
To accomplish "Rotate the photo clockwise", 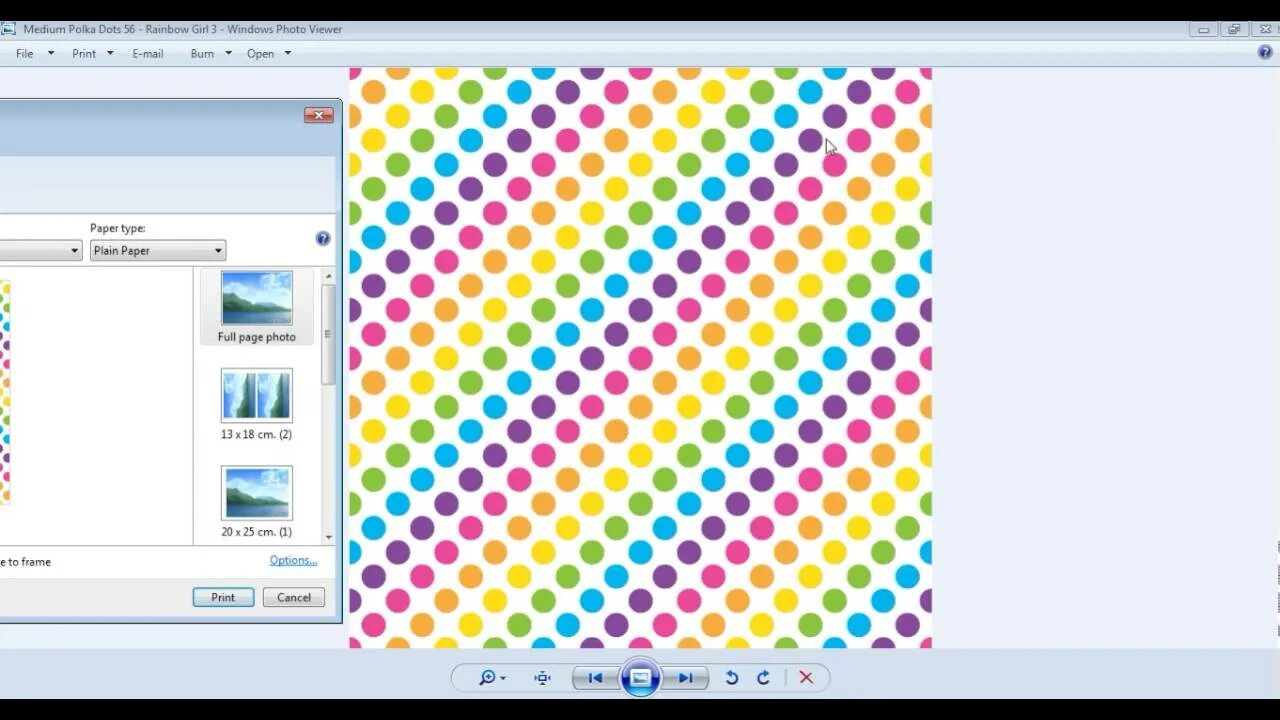I will 763,678.
